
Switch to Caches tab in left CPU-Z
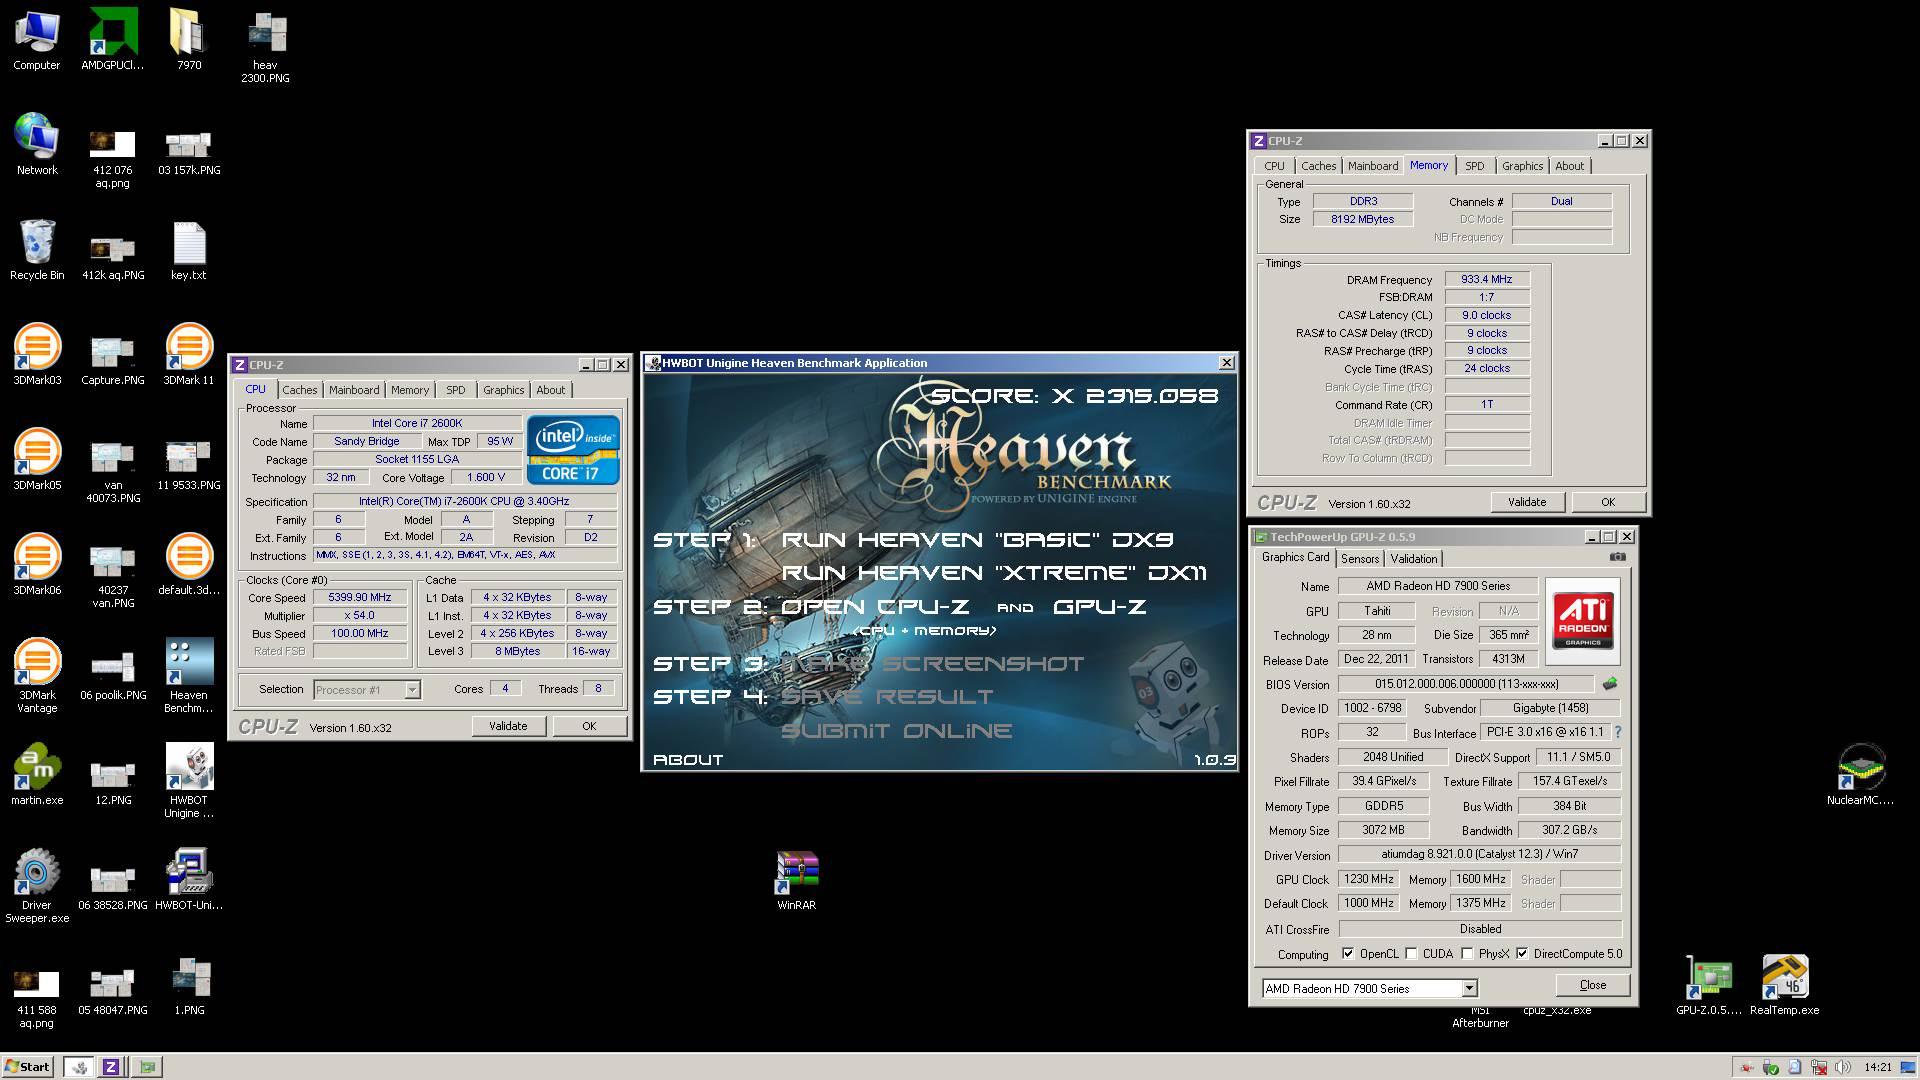299,390
